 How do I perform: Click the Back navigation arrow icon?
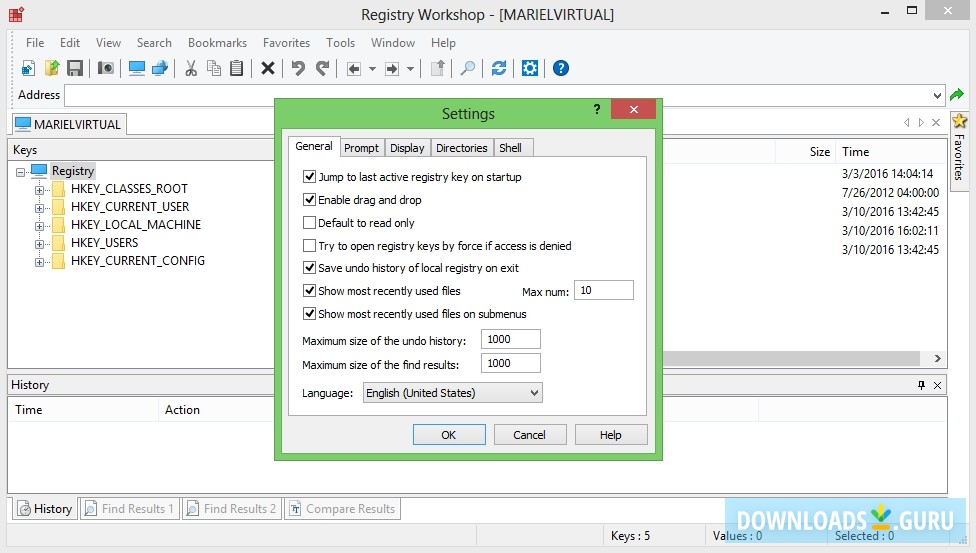point(354,69)
